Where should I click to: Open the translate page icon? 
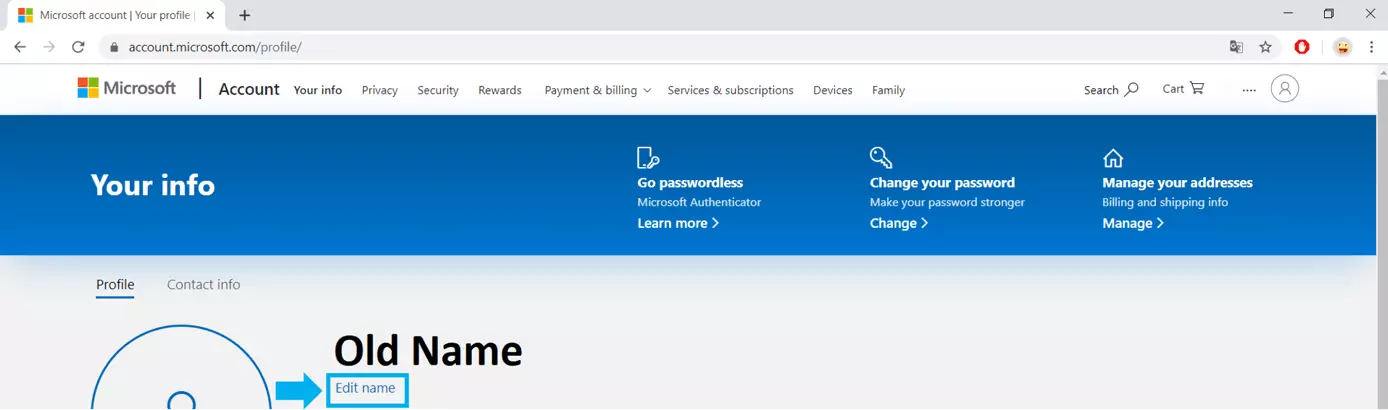[x=1237, y=47]
